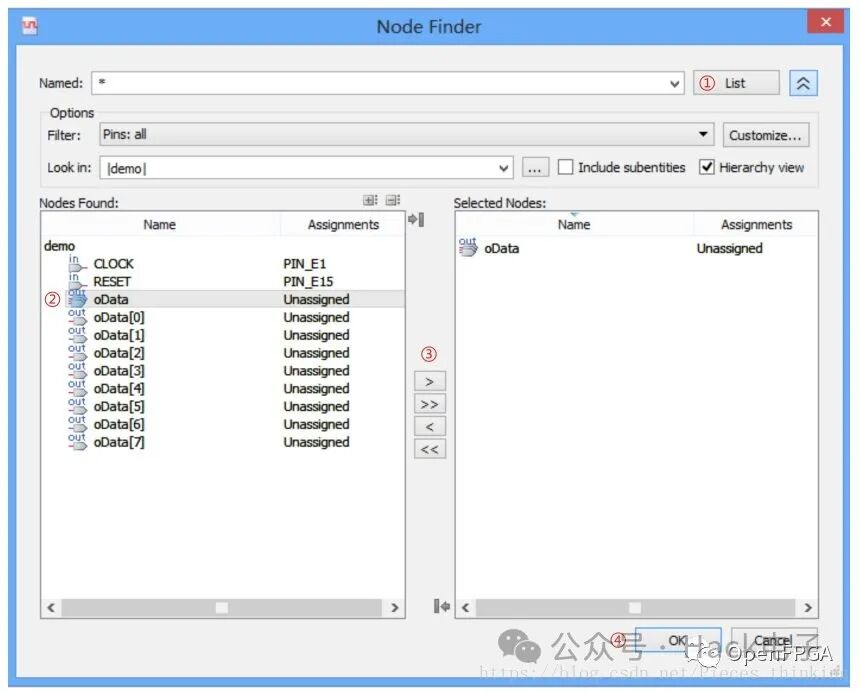This screenshot has width=860, height=693.
Task: Click the Nodes Found horizontal scrollbar
Action: [x=222, y=607]
